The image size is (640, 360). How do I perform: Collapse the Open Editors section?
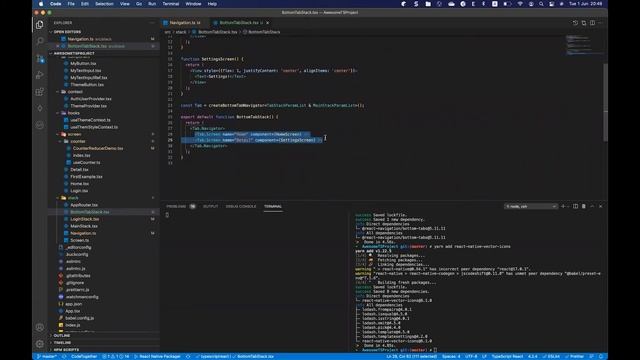(67, 32)
